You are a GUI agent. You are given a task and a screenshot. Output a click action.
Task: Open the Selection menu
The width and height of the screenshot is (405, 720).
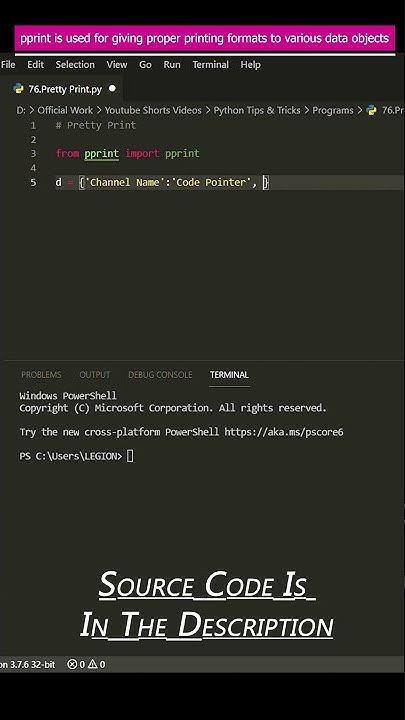click(x=75, y=65)
